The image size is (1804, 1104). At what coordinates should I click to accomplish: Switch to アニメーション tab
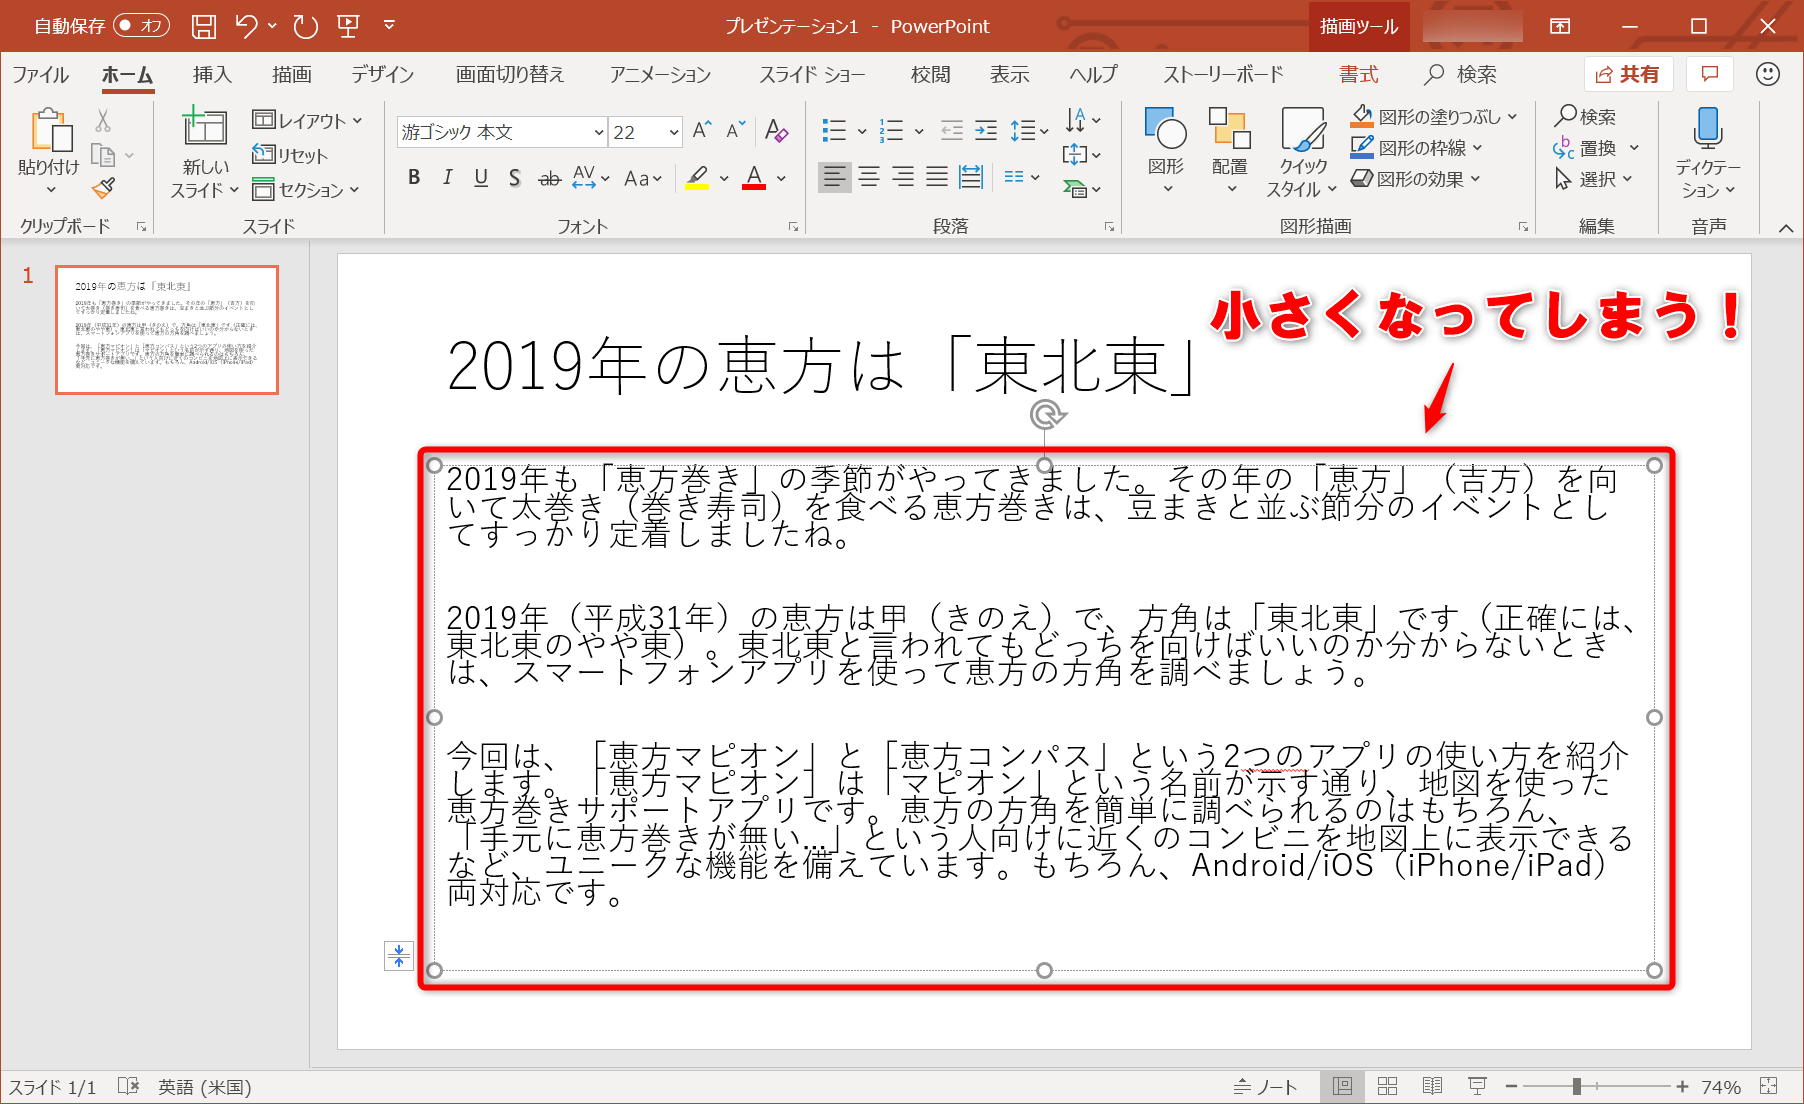[660, 74]
